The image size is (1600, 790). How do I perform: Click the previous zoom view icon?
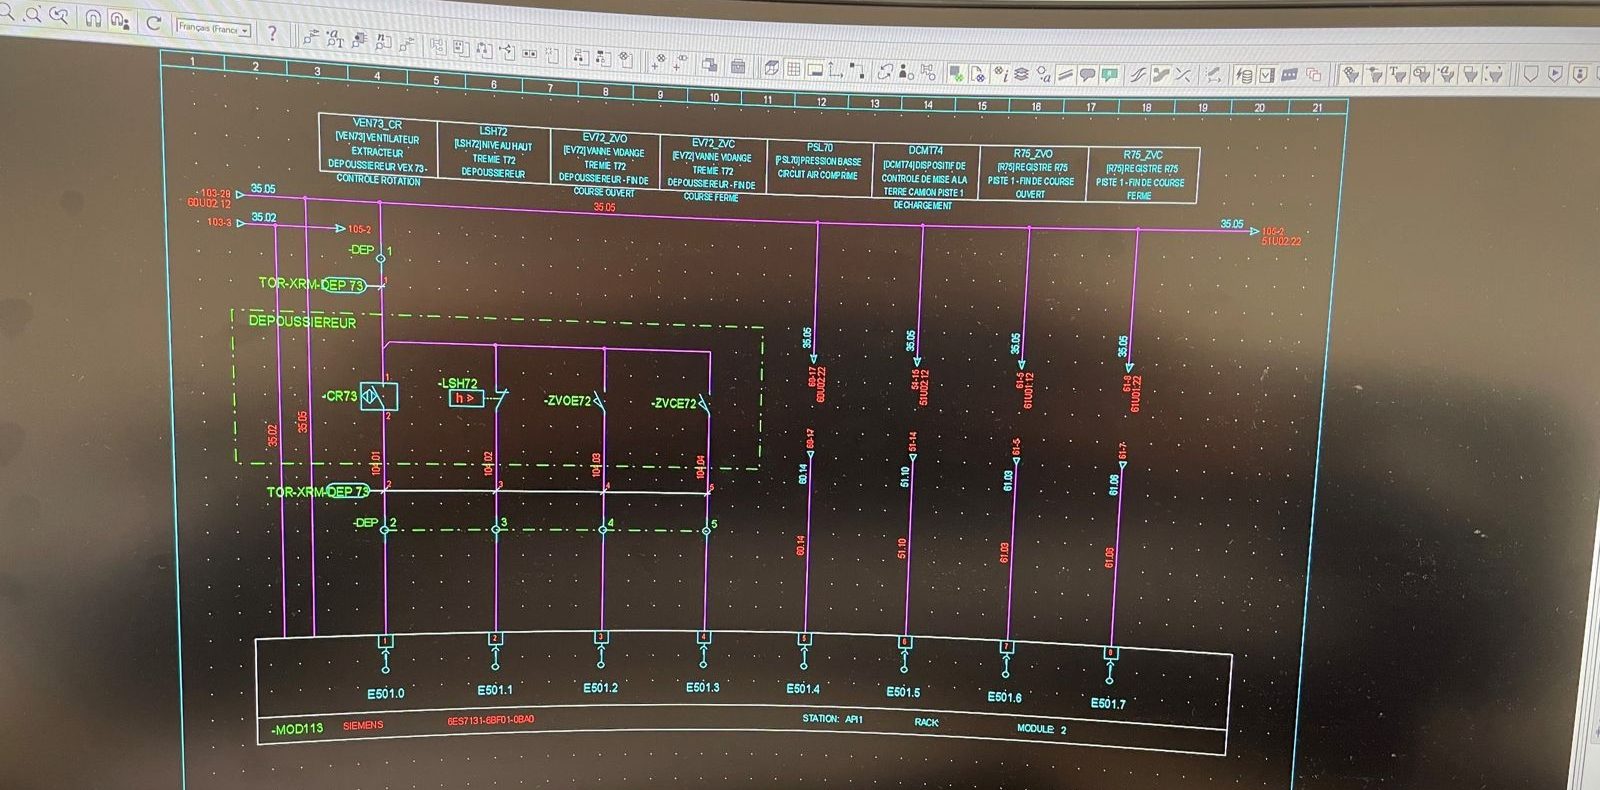click(x=59, y=17)
